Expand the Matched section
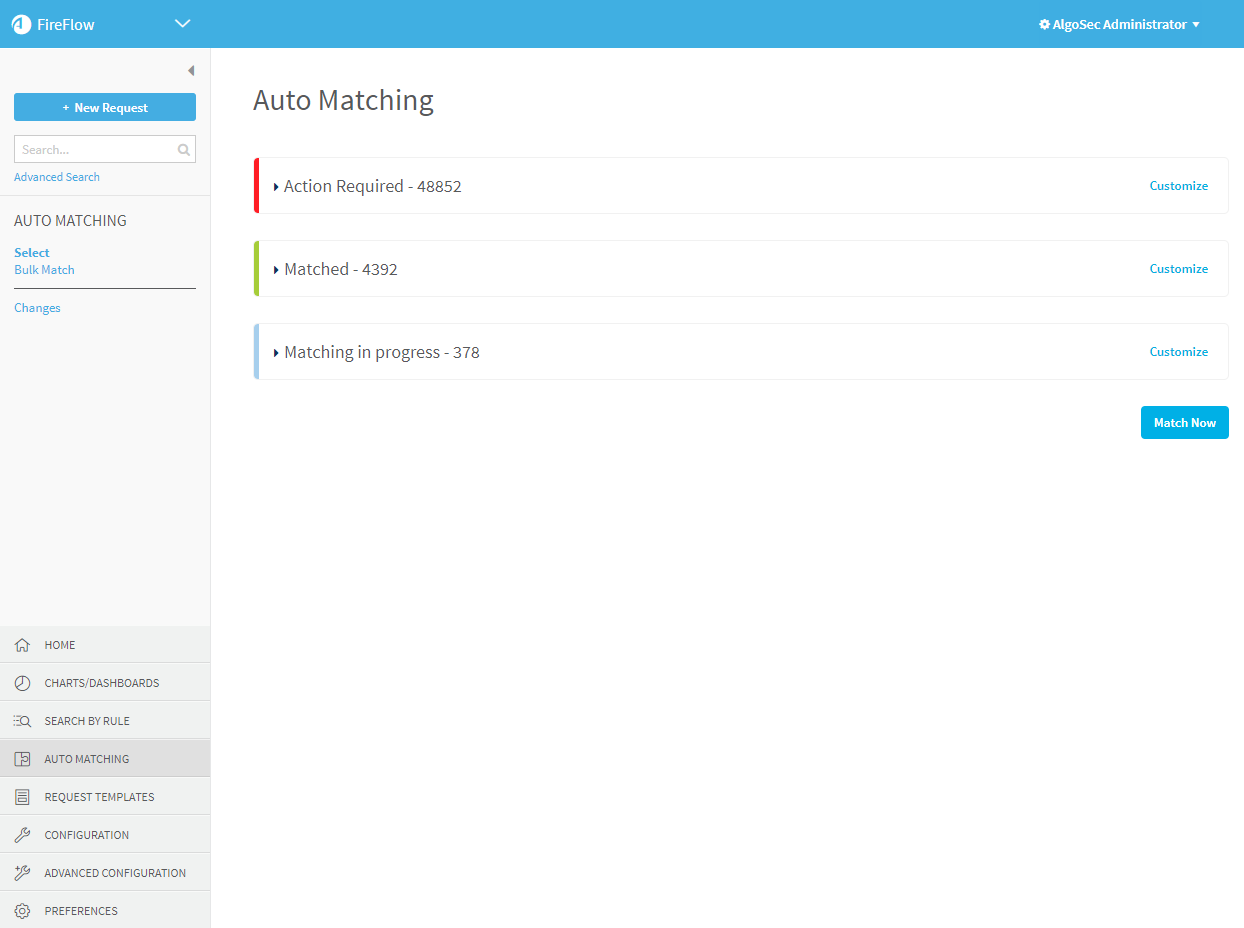 276,270
